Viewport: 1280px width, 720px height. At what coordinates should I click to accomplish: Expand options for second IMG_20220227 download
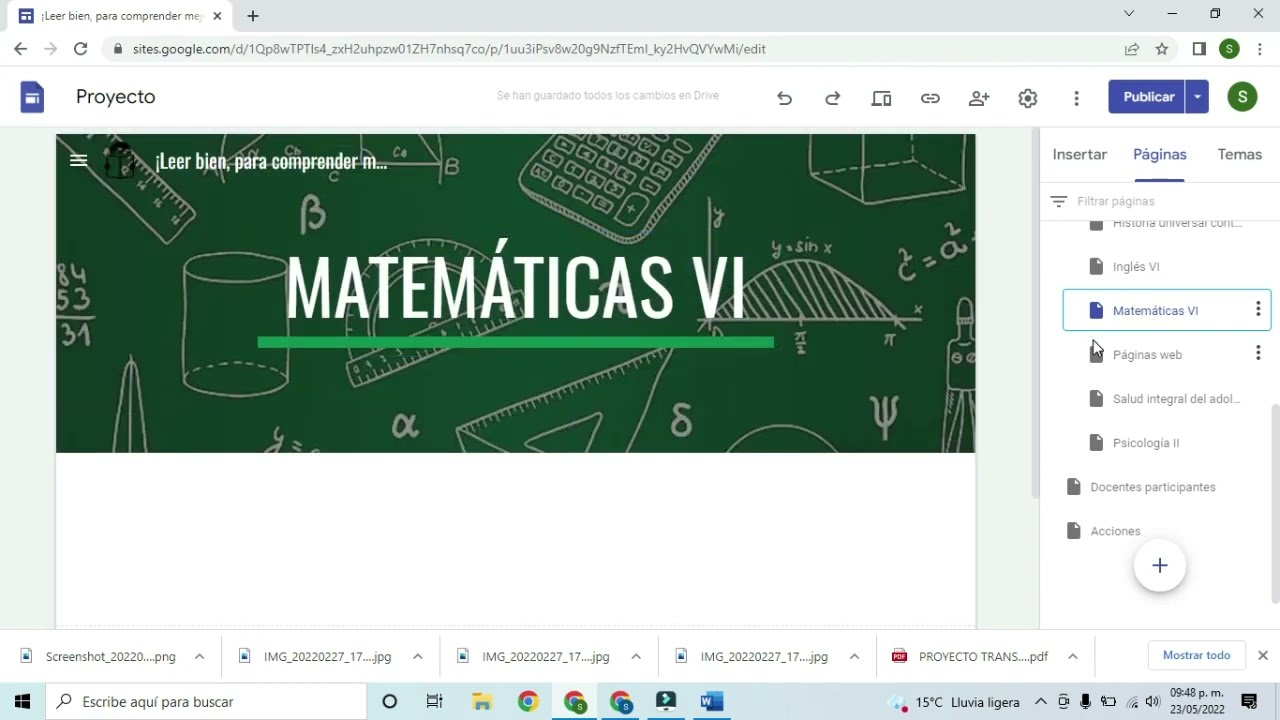pos(635,657)
